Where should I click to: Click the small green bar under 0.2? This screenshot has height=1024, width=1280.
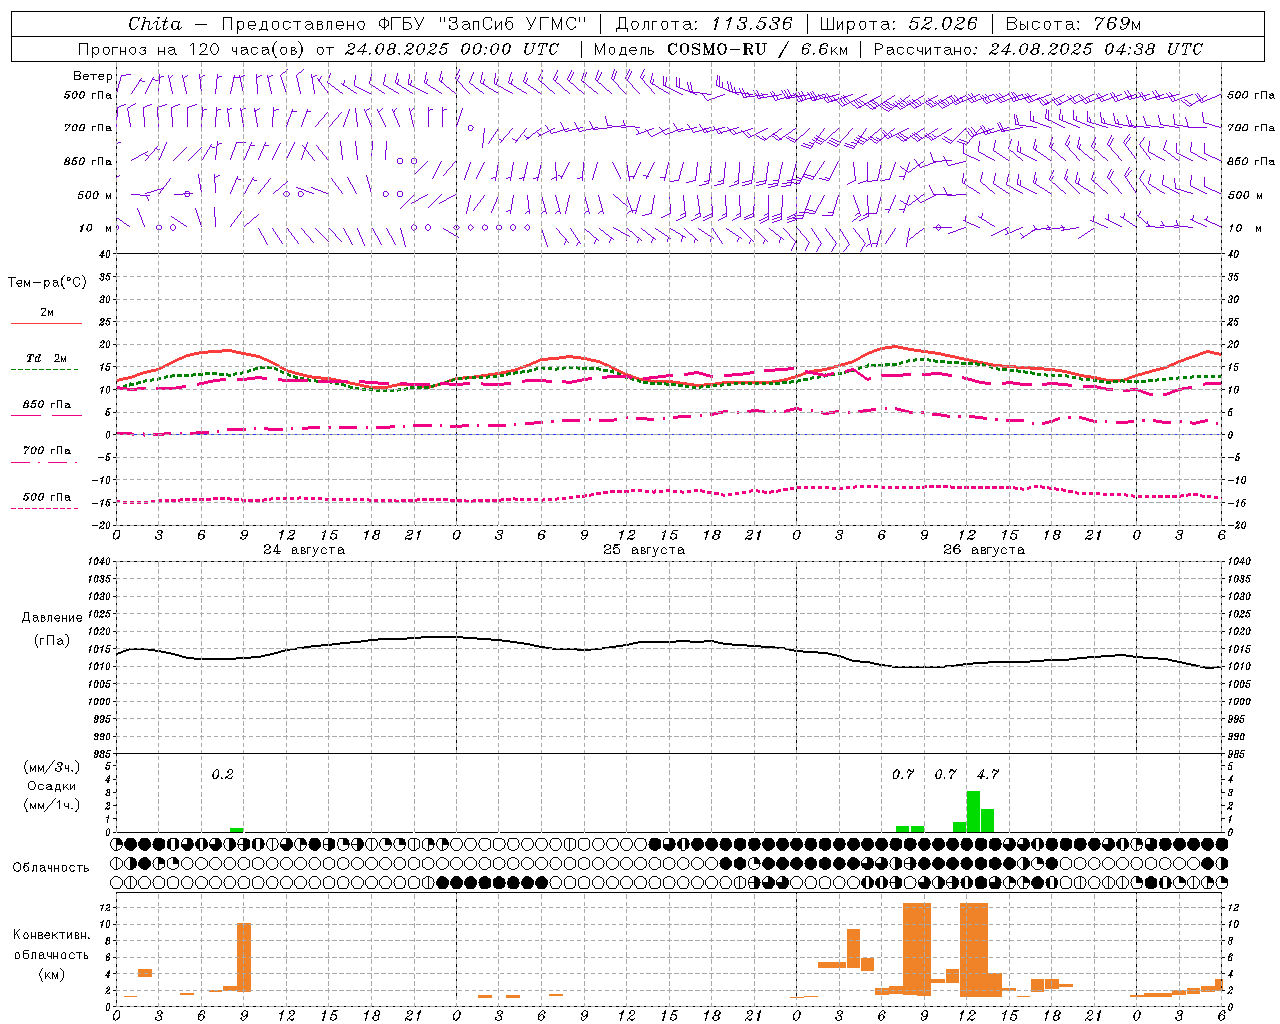[x=236, y=830]
